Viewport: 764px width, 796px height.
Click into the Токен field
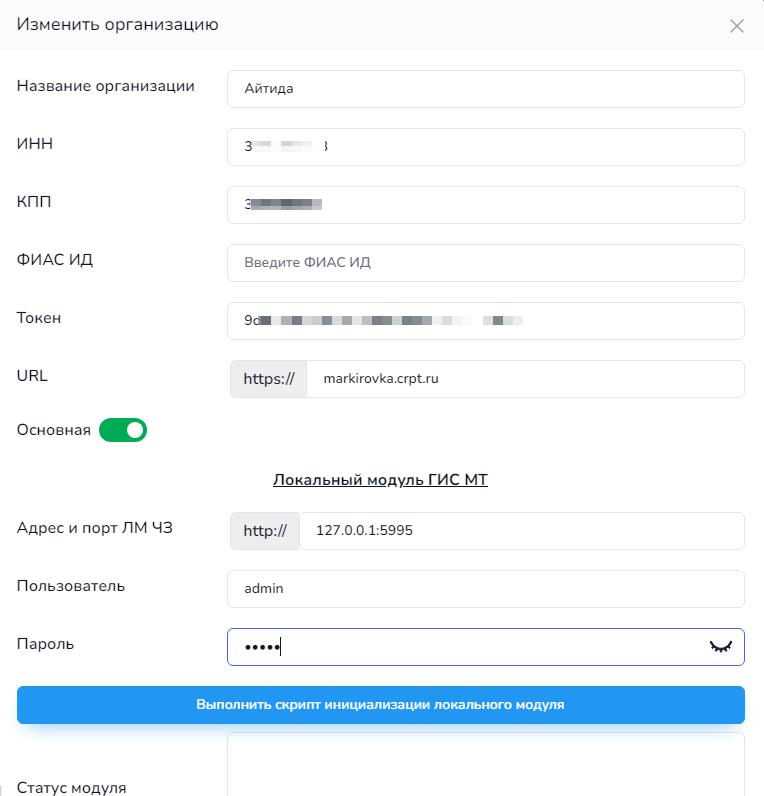click(x=486, y=321)
